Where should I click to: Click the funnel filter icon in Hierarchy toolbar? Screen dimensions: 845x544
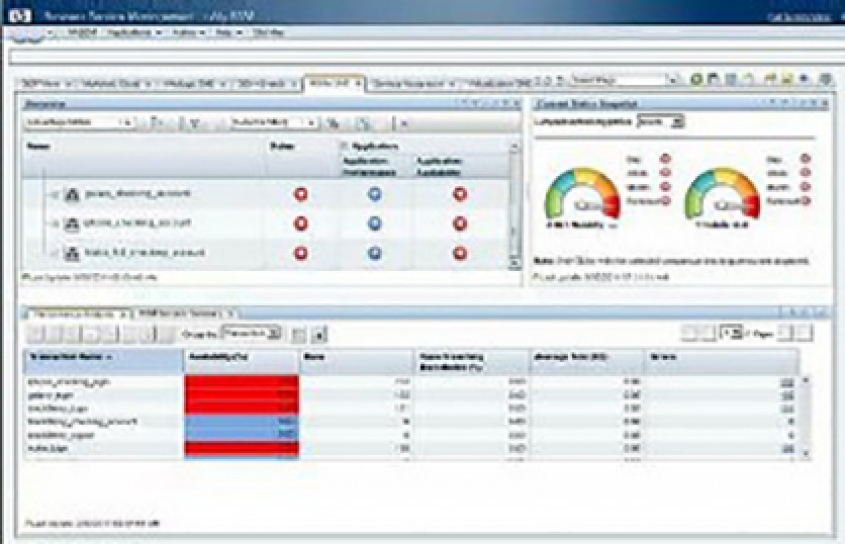(x=195, y=123)
